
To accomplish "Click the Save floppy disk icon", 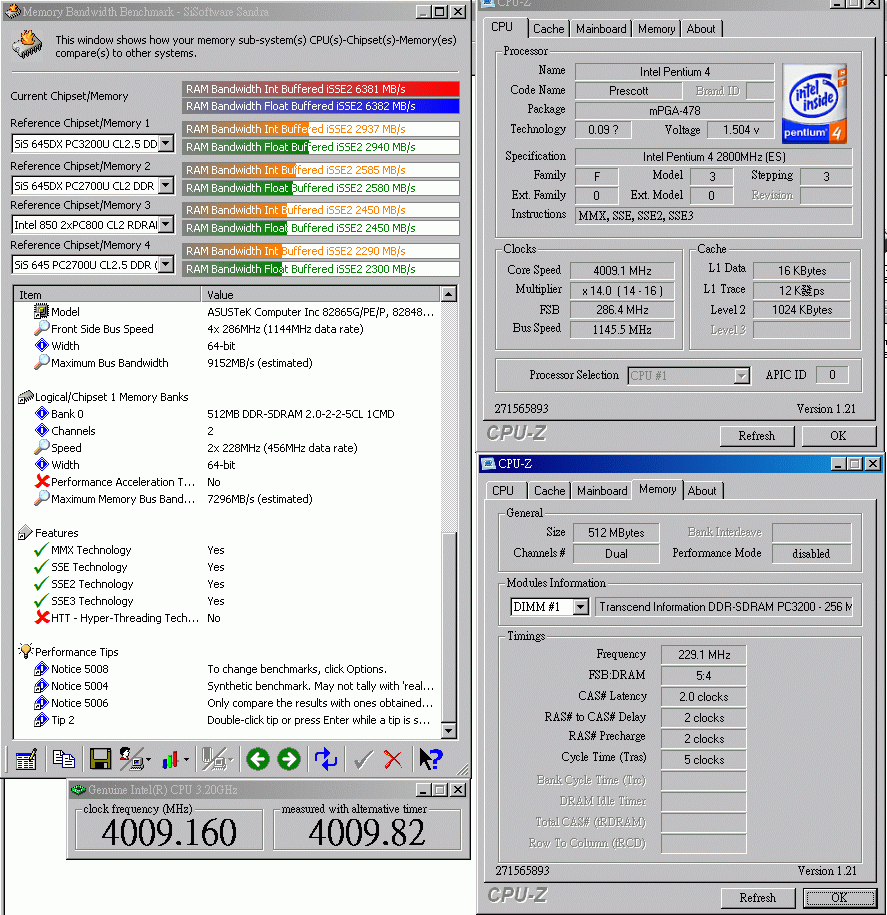I will pos(100,759).
